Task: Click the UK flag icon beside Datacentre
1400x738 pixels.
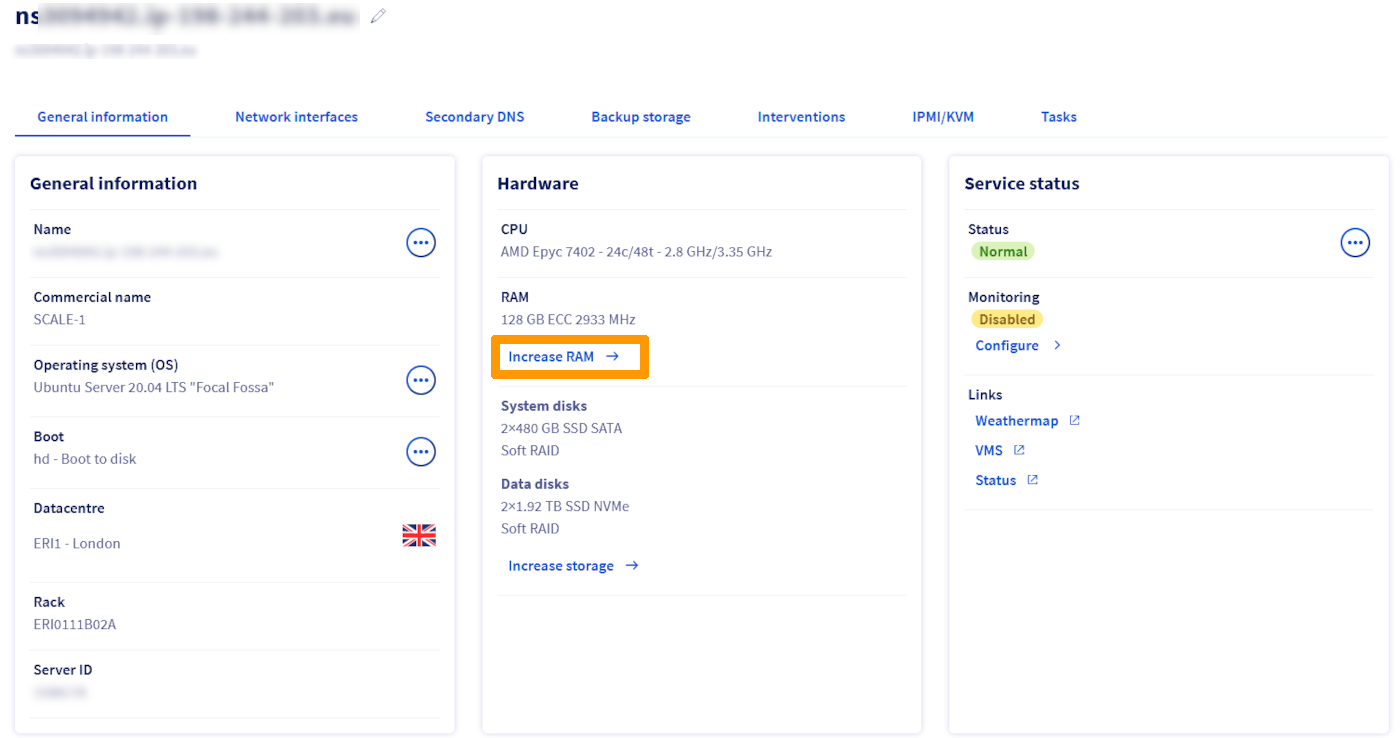Action: coord(419,536)
